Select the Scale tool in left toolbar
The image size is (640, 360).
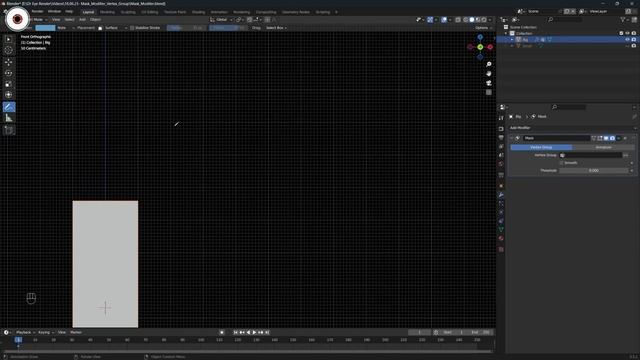(9, 84)
